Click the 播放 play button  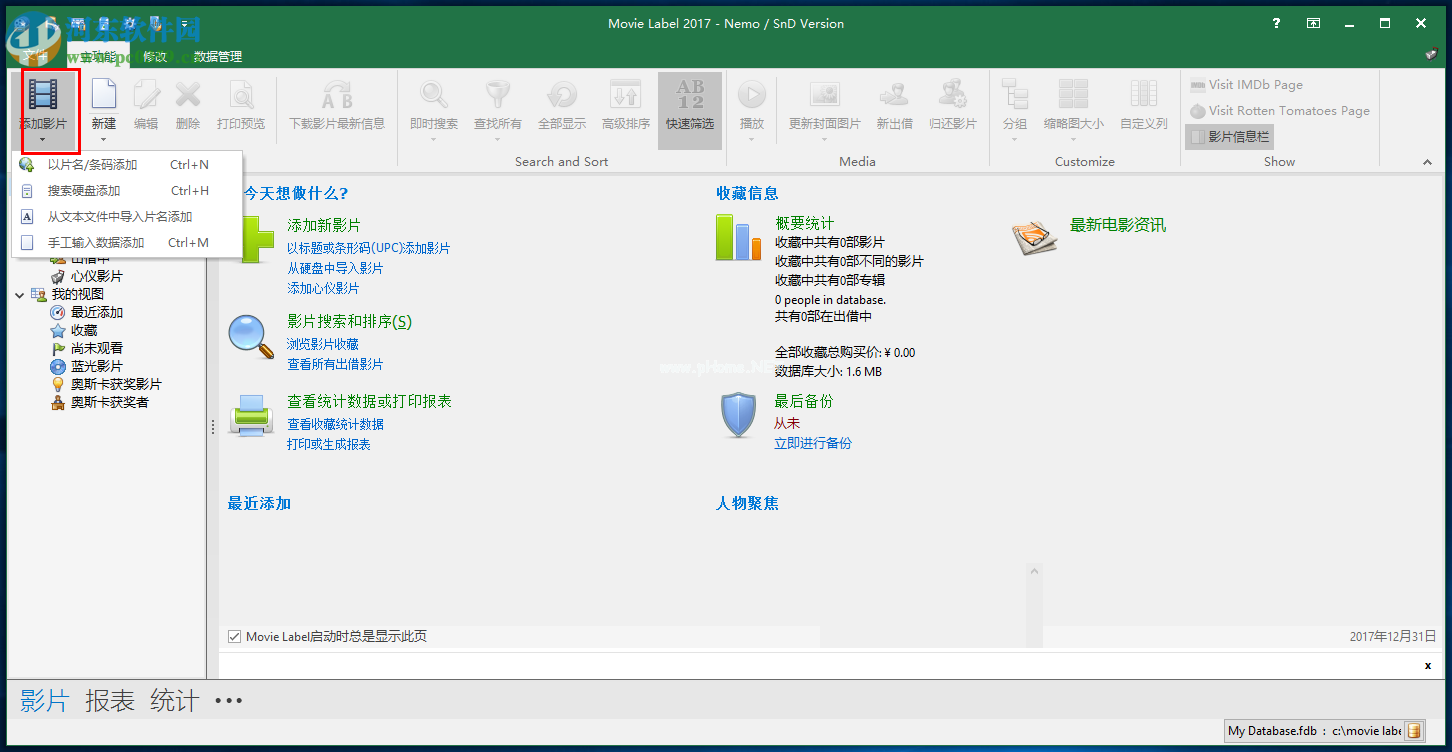point(751,95)
